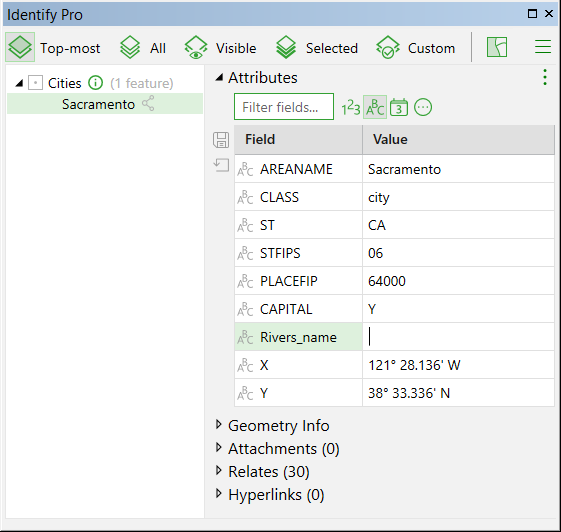Viewport: 561px width, 532px height.
Task: Toggle the date fields calendar filter
Action: pos(399,107)
